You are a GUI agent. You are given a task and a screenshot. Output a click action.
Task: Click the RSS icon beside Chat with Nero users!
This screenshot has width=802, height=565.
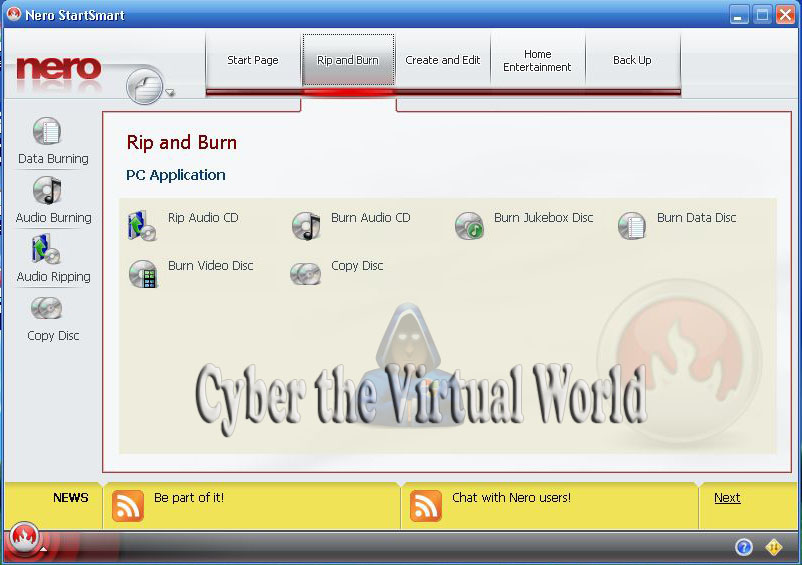426,506
